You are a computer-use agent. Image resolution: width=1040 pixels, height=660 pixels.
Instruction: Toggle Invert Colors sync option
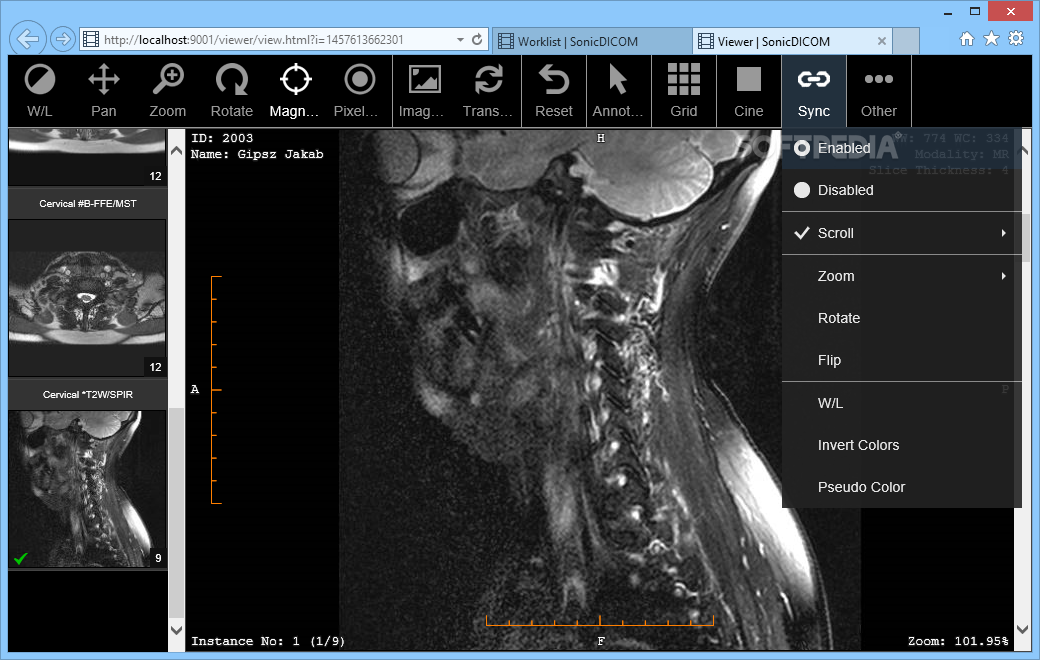tap(901, 445)
